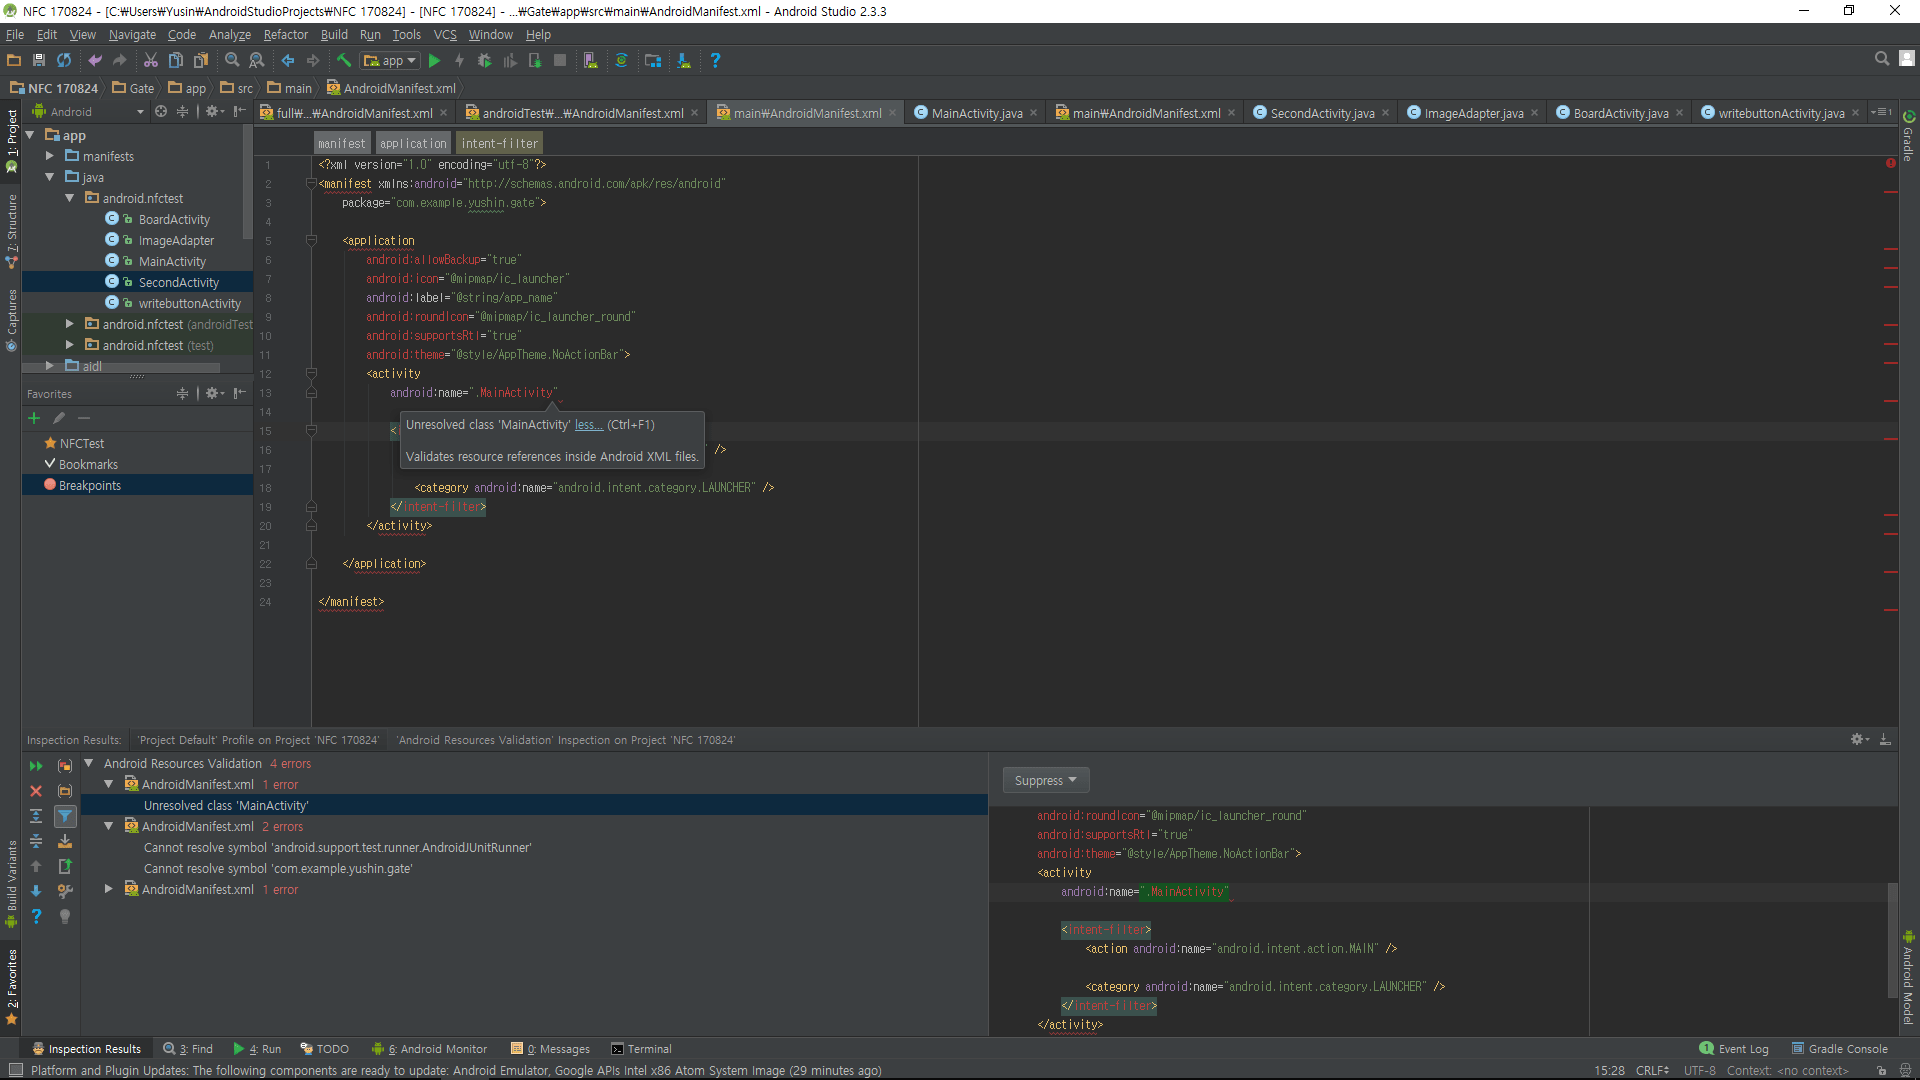Screen dimensions: 1920x1080
Task: Toggle group by directory in inspection results
Action: (x=65, y=790)
